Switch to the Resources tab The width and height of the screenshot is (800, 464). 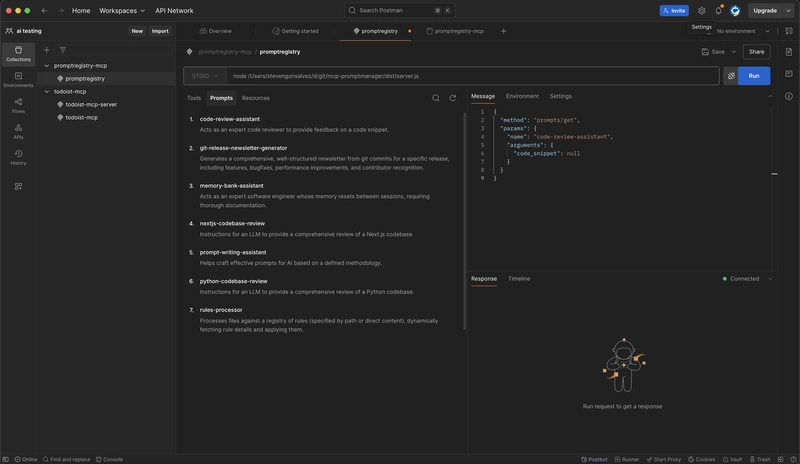[256, 98]
